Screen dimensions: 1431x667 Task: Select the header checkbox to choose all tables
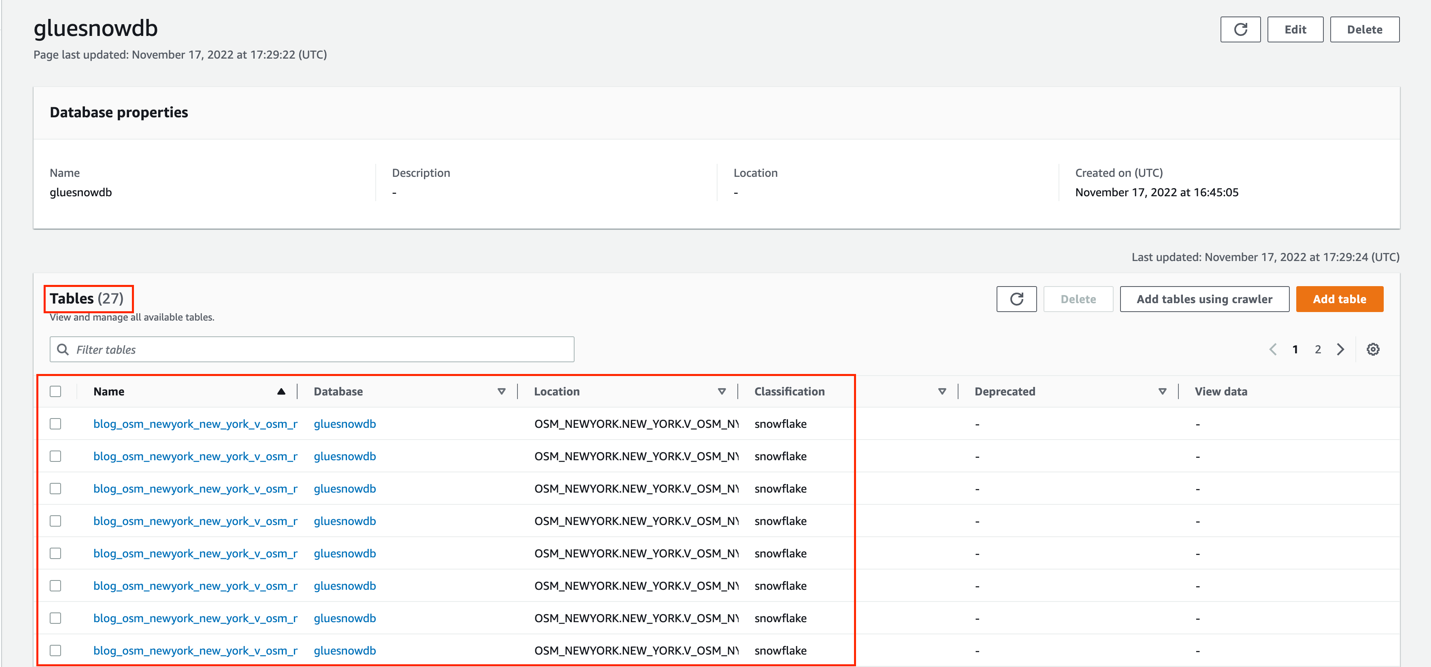tap(56, 391)
